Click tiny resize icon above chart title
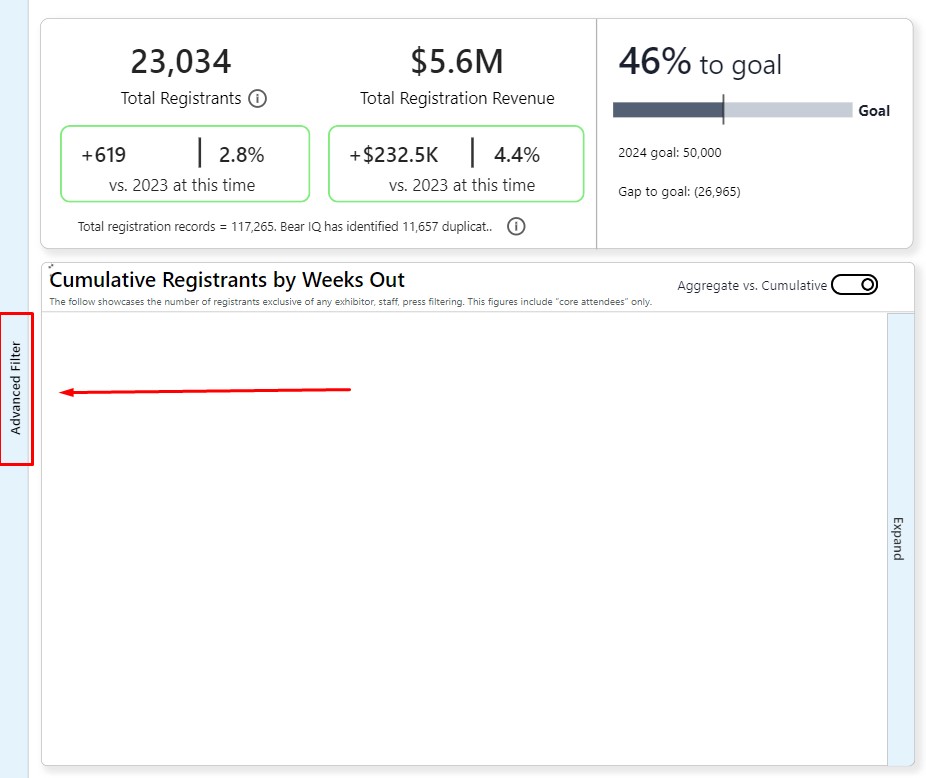This screenshot has height=778, width=926. click(50, 267)
